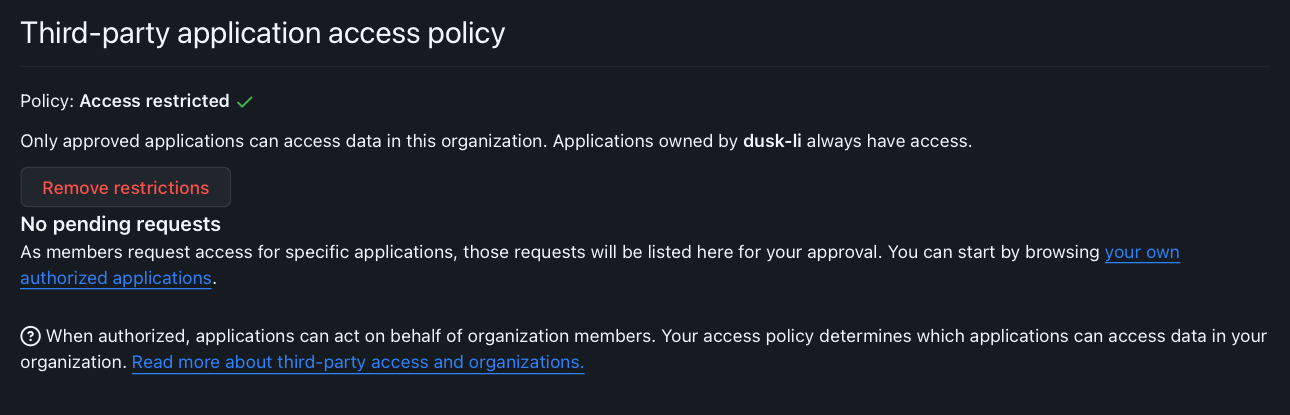Click the Remove restrictions button
This screenshot has height=415, width=1290.
coord(126,187)
